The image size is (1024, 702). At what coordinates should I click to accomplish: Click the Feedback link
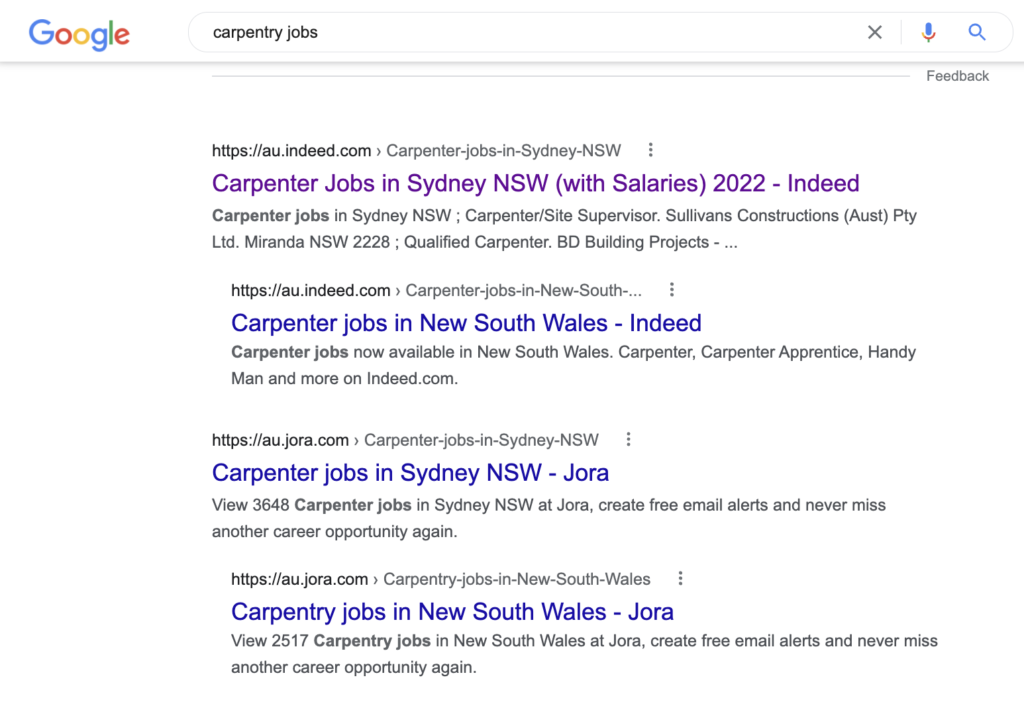click(957, 76)
